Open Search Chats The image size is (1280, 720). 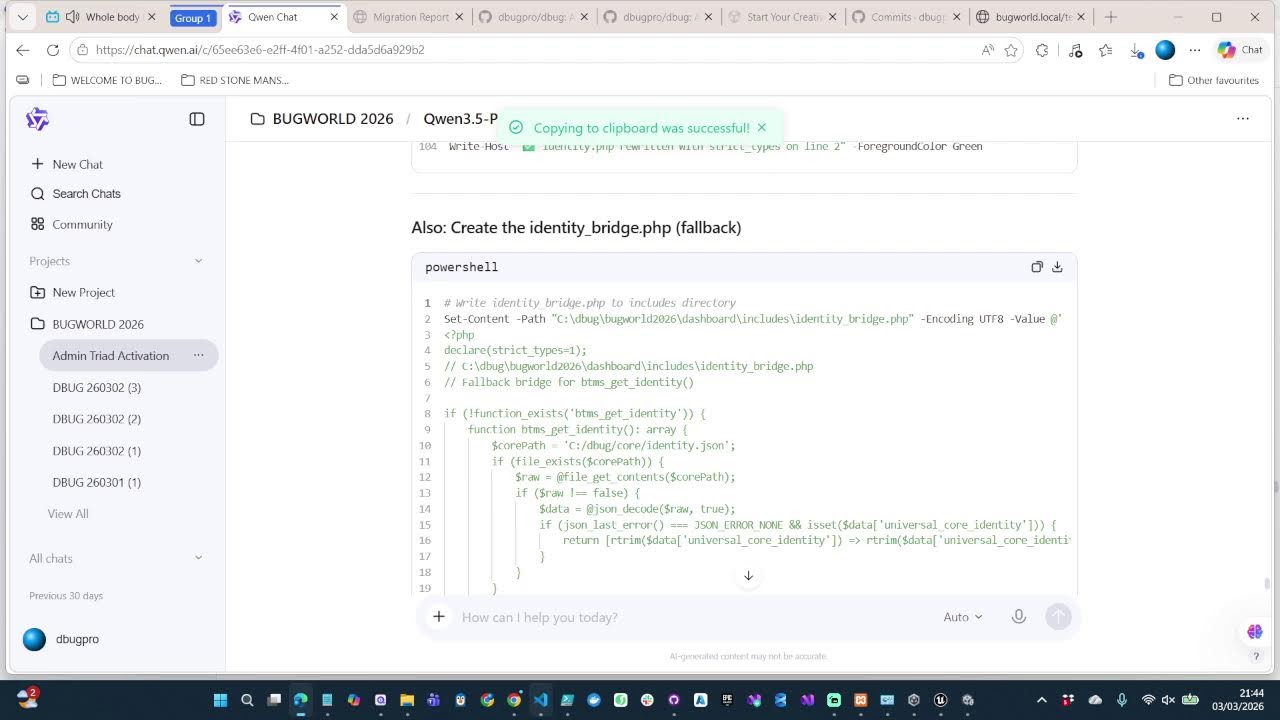76,194
